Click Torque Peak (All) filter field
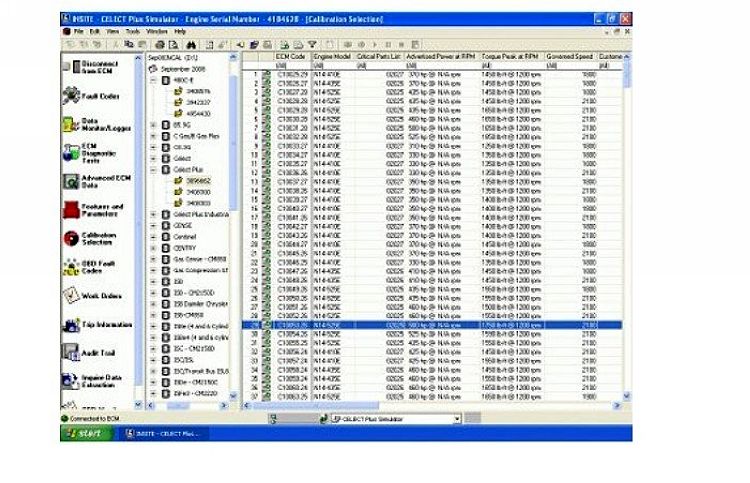This screenshot has width=750, height=483. 512,65
